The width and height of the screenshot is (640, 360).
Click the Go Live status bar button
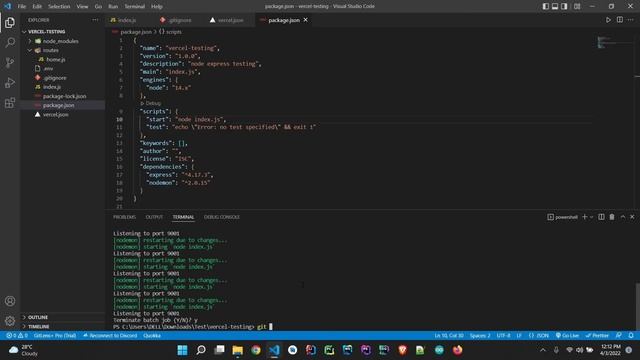tap(567, 336)
